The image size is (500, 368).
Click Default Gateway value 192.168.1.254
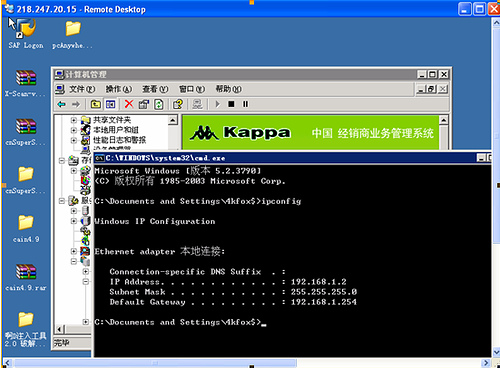click(x=324, y=302)
